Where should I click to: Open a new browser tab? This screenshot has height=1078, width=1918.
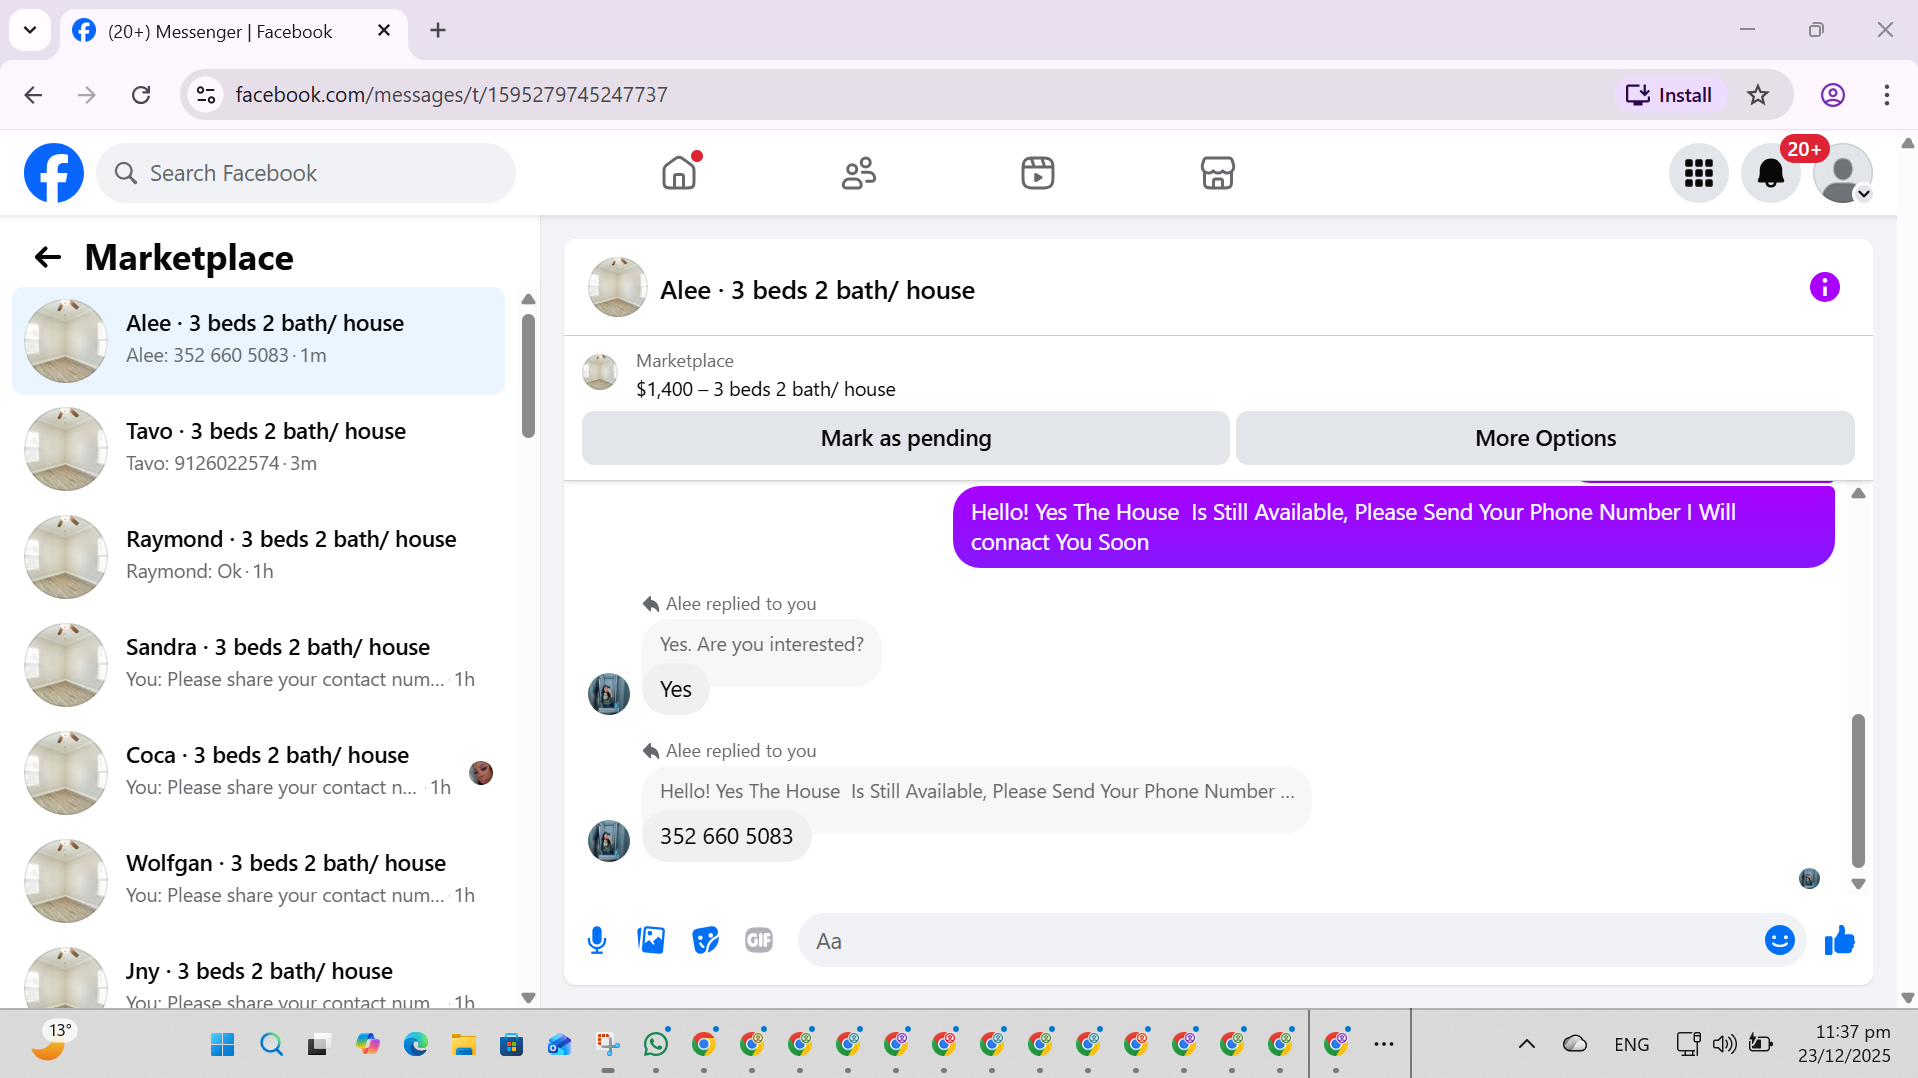(438, 30)
